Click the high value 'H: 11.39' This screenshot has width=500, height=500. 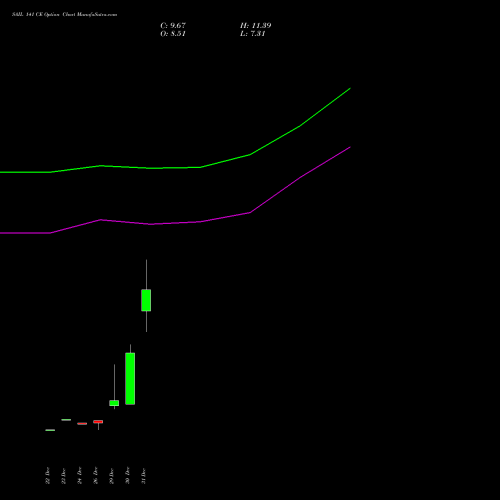click(x=256, y=26)
